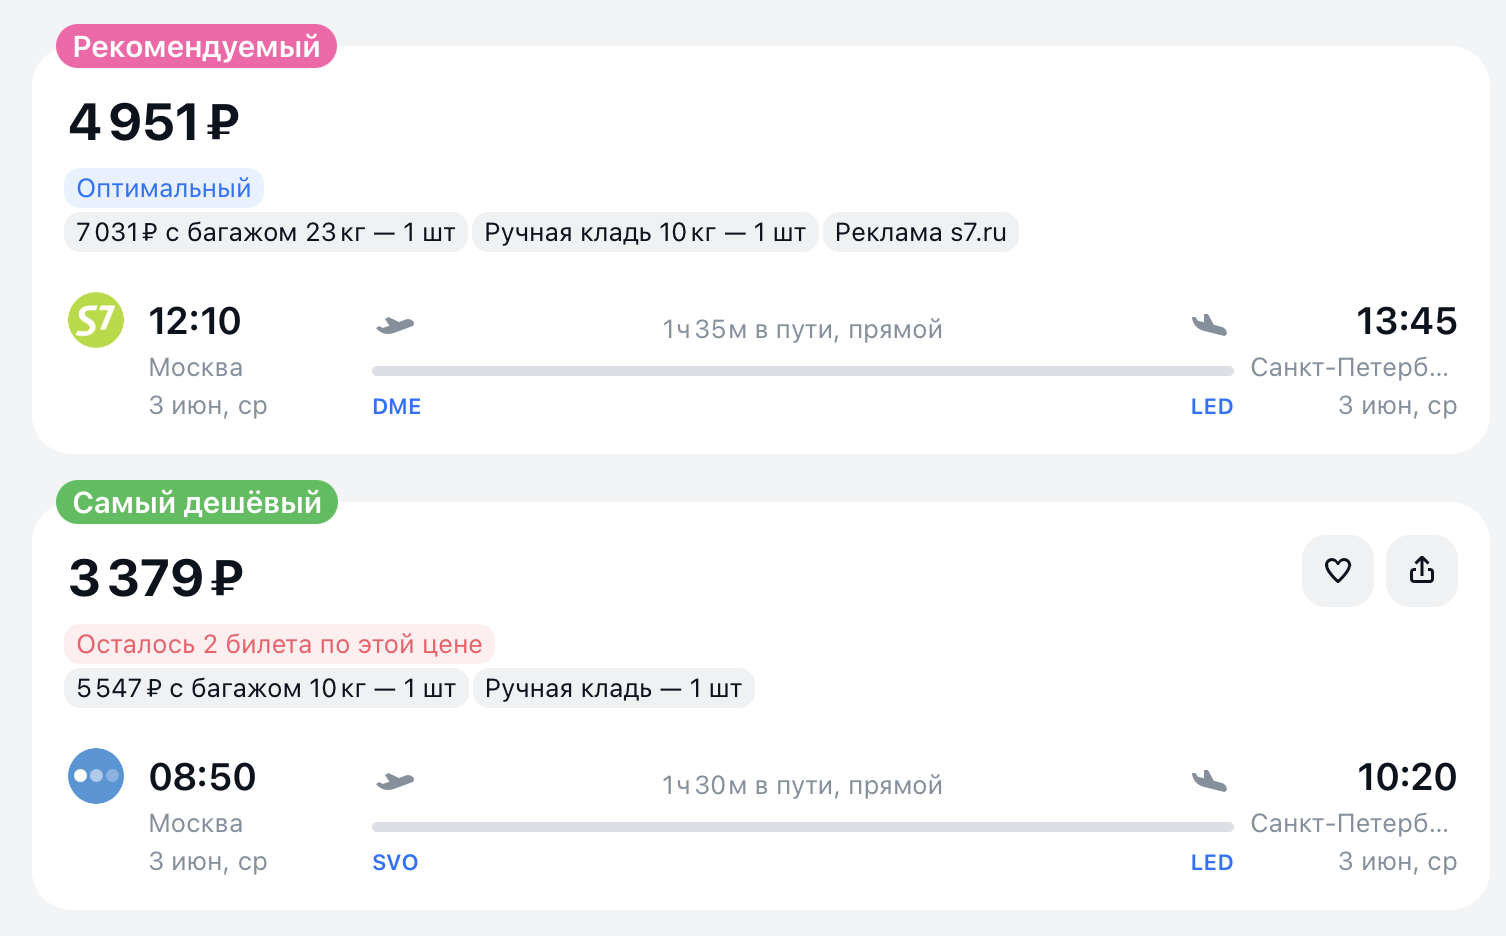The height and width of the screenshot is (936, 1506).
Task: Select the DME airport code
Action: 397,407
